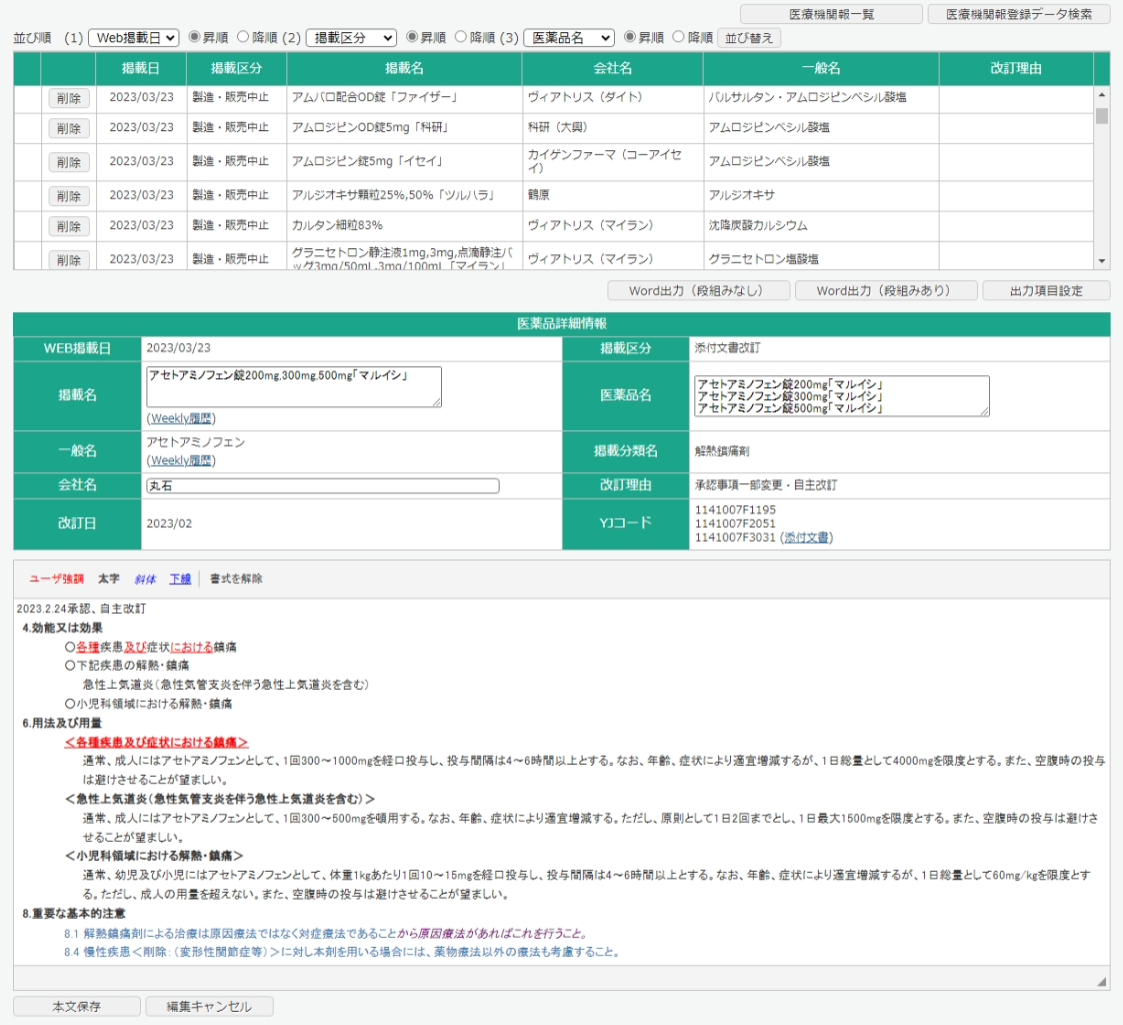1123x1025 pixels.
Task: Click 書式を解除 to clear formatting
Action: (x=236, y=579)
